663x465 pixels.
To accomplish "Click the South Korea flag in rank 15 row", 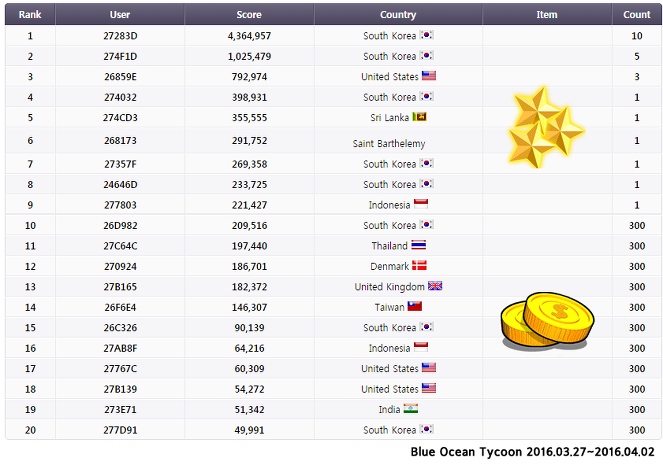I will coord(427,327).
